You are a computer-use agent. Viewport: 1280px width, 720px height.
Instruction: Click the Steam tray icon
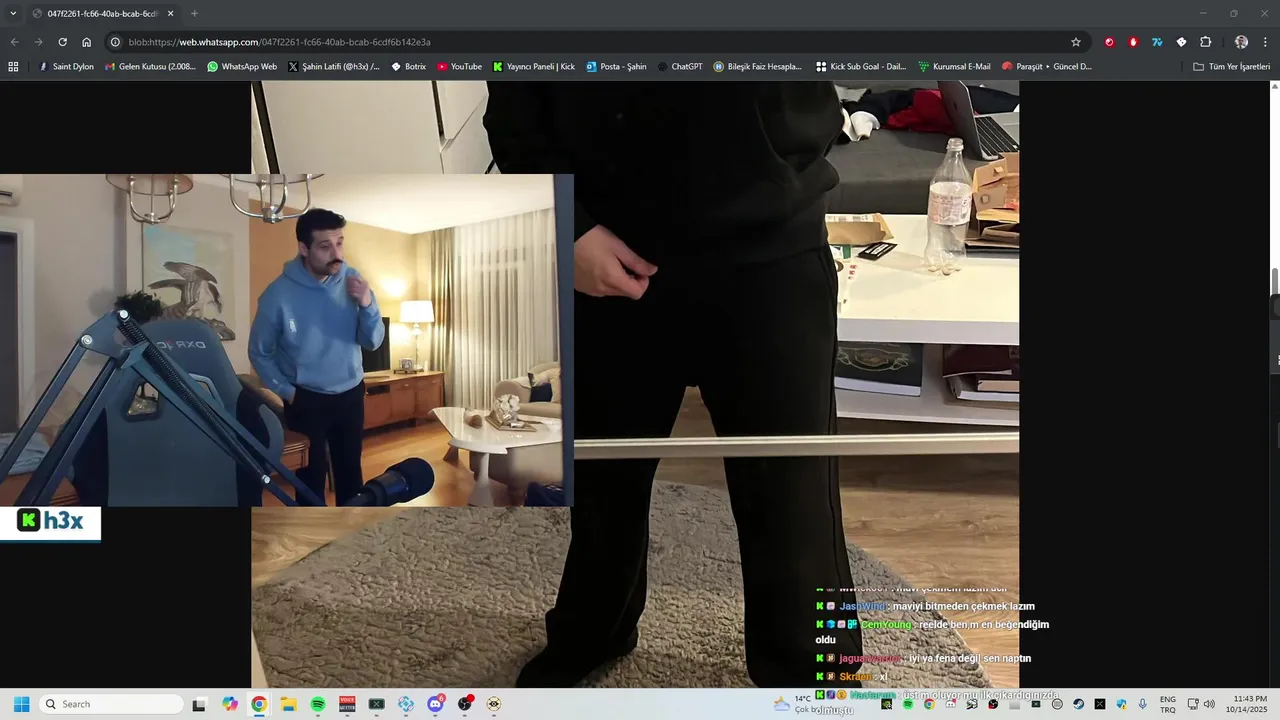(1079, 704)
